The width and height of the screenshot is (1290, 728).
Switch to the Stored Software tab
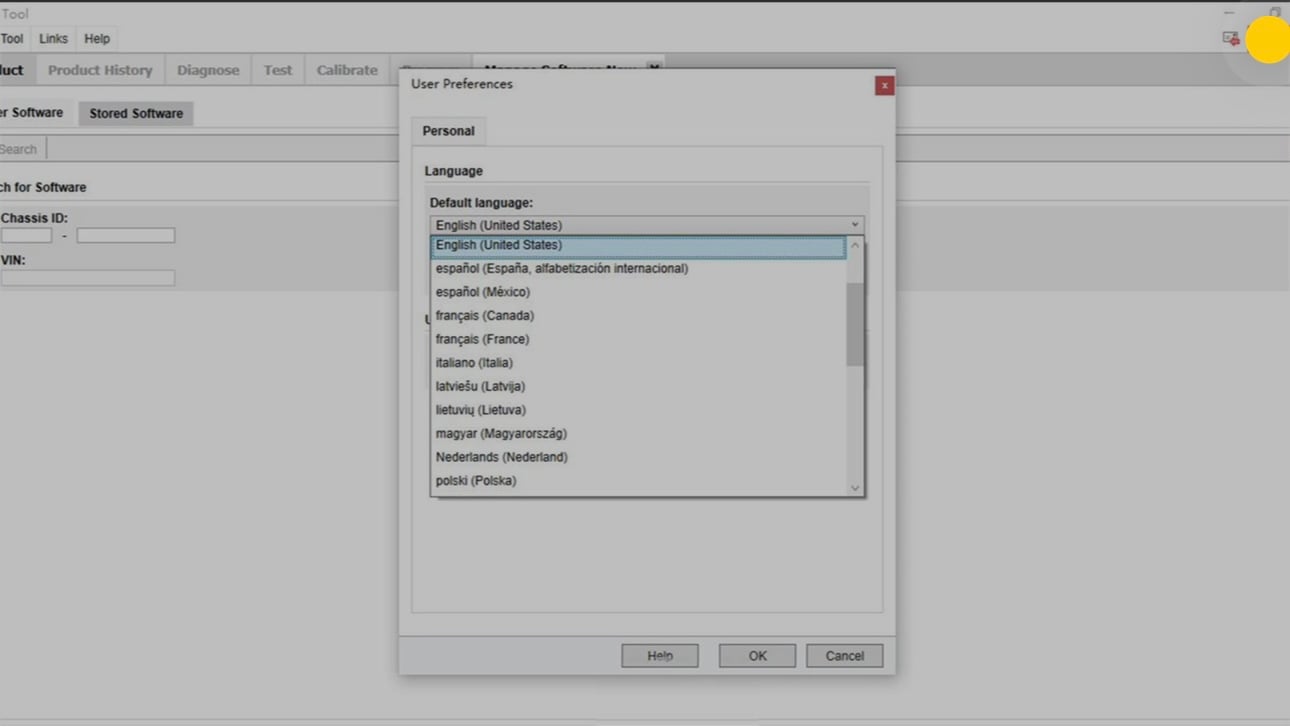tap(136, 113)
